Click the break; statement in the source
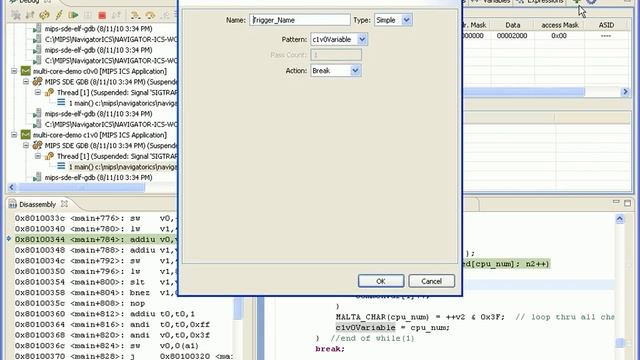This screenshot has height=360, width=640. tap(330, 349)
